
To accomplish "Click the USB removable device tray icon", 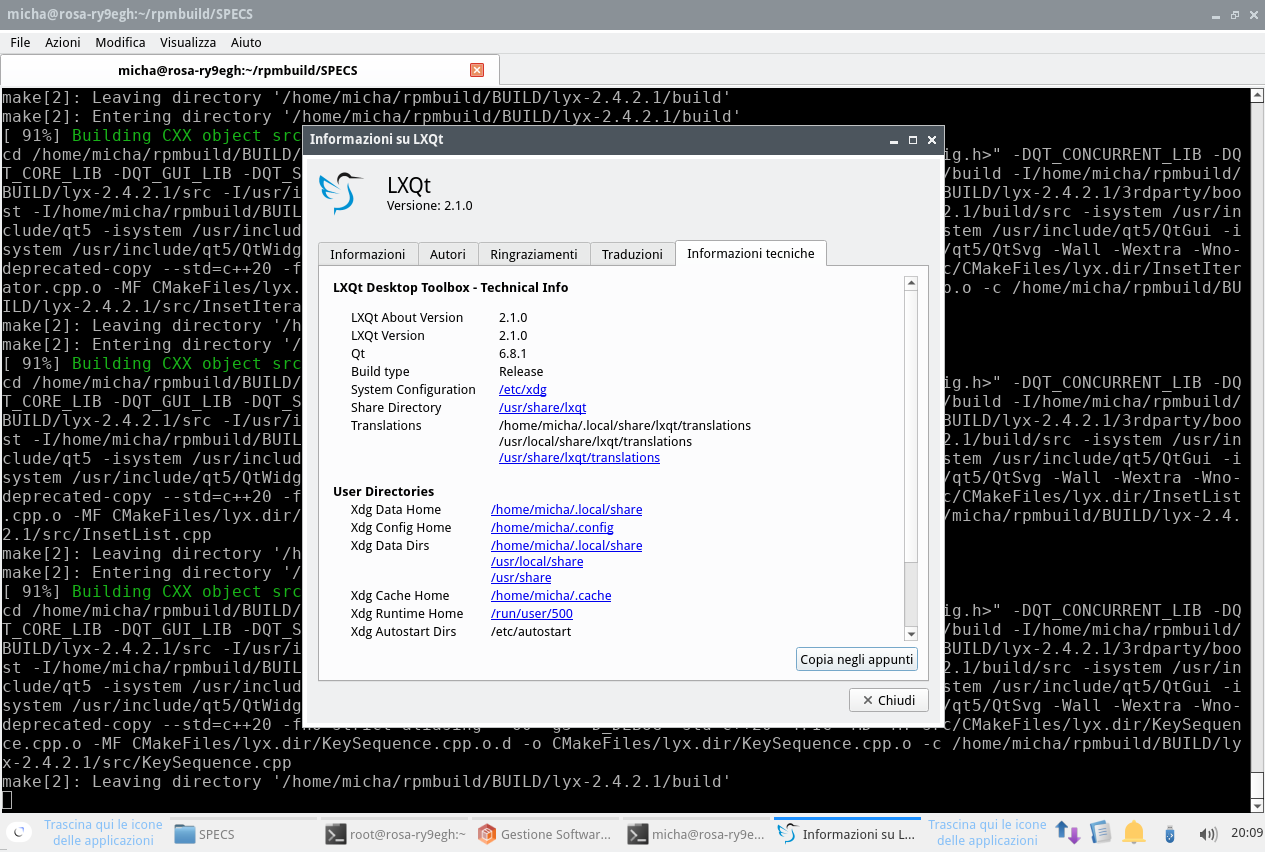I will [x=1169, y=833].
